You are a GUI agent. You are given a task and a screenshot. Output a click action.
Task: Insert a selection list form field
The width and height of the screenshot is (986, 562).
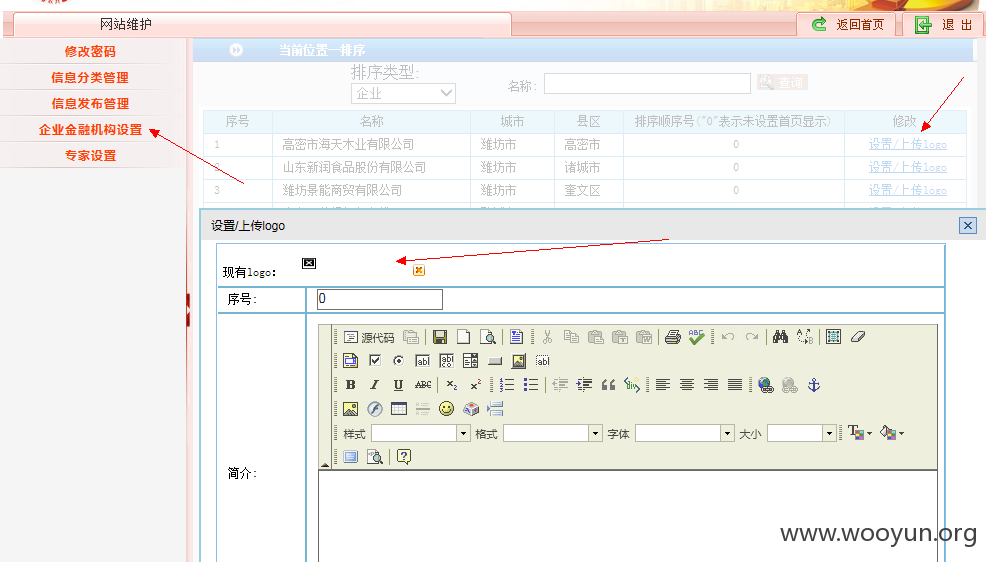click(470, 361)
